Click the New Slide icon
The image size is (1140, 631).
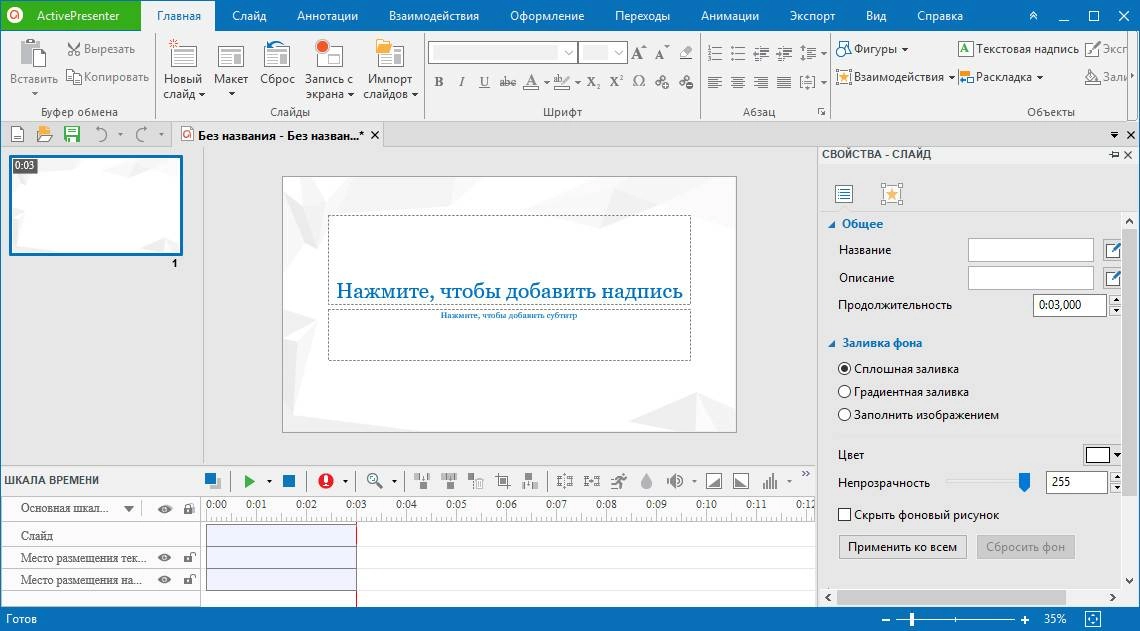click(182, 55)
